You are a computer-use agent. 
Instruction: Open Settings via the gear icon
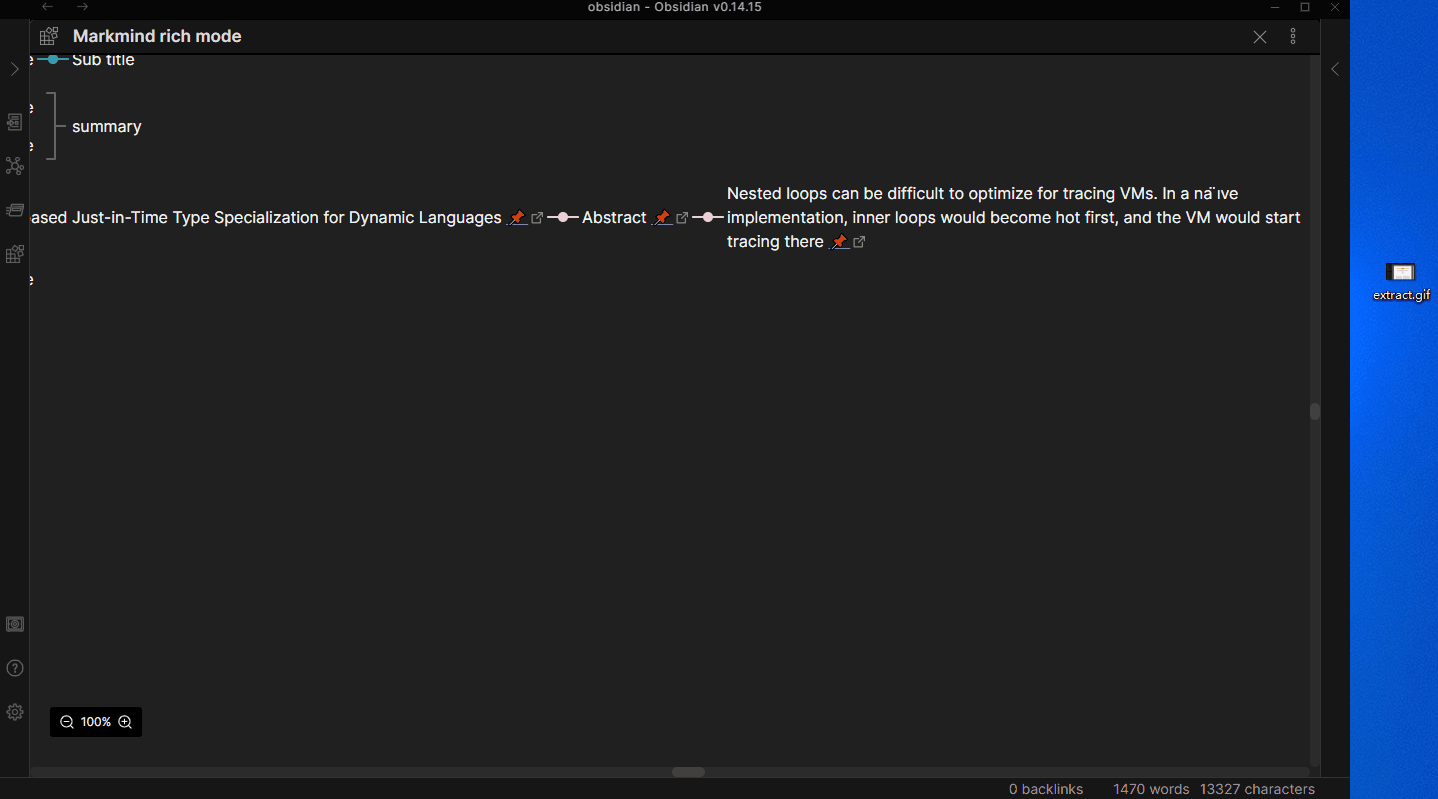14,712
